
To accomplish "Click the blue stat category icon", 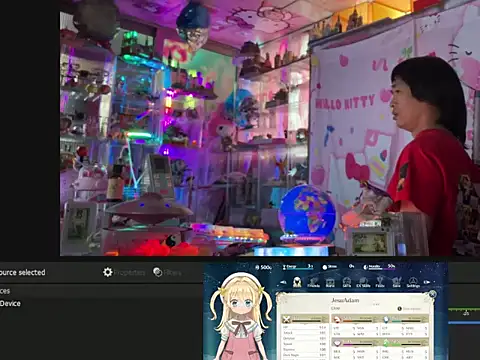I will tap(386, 319).
